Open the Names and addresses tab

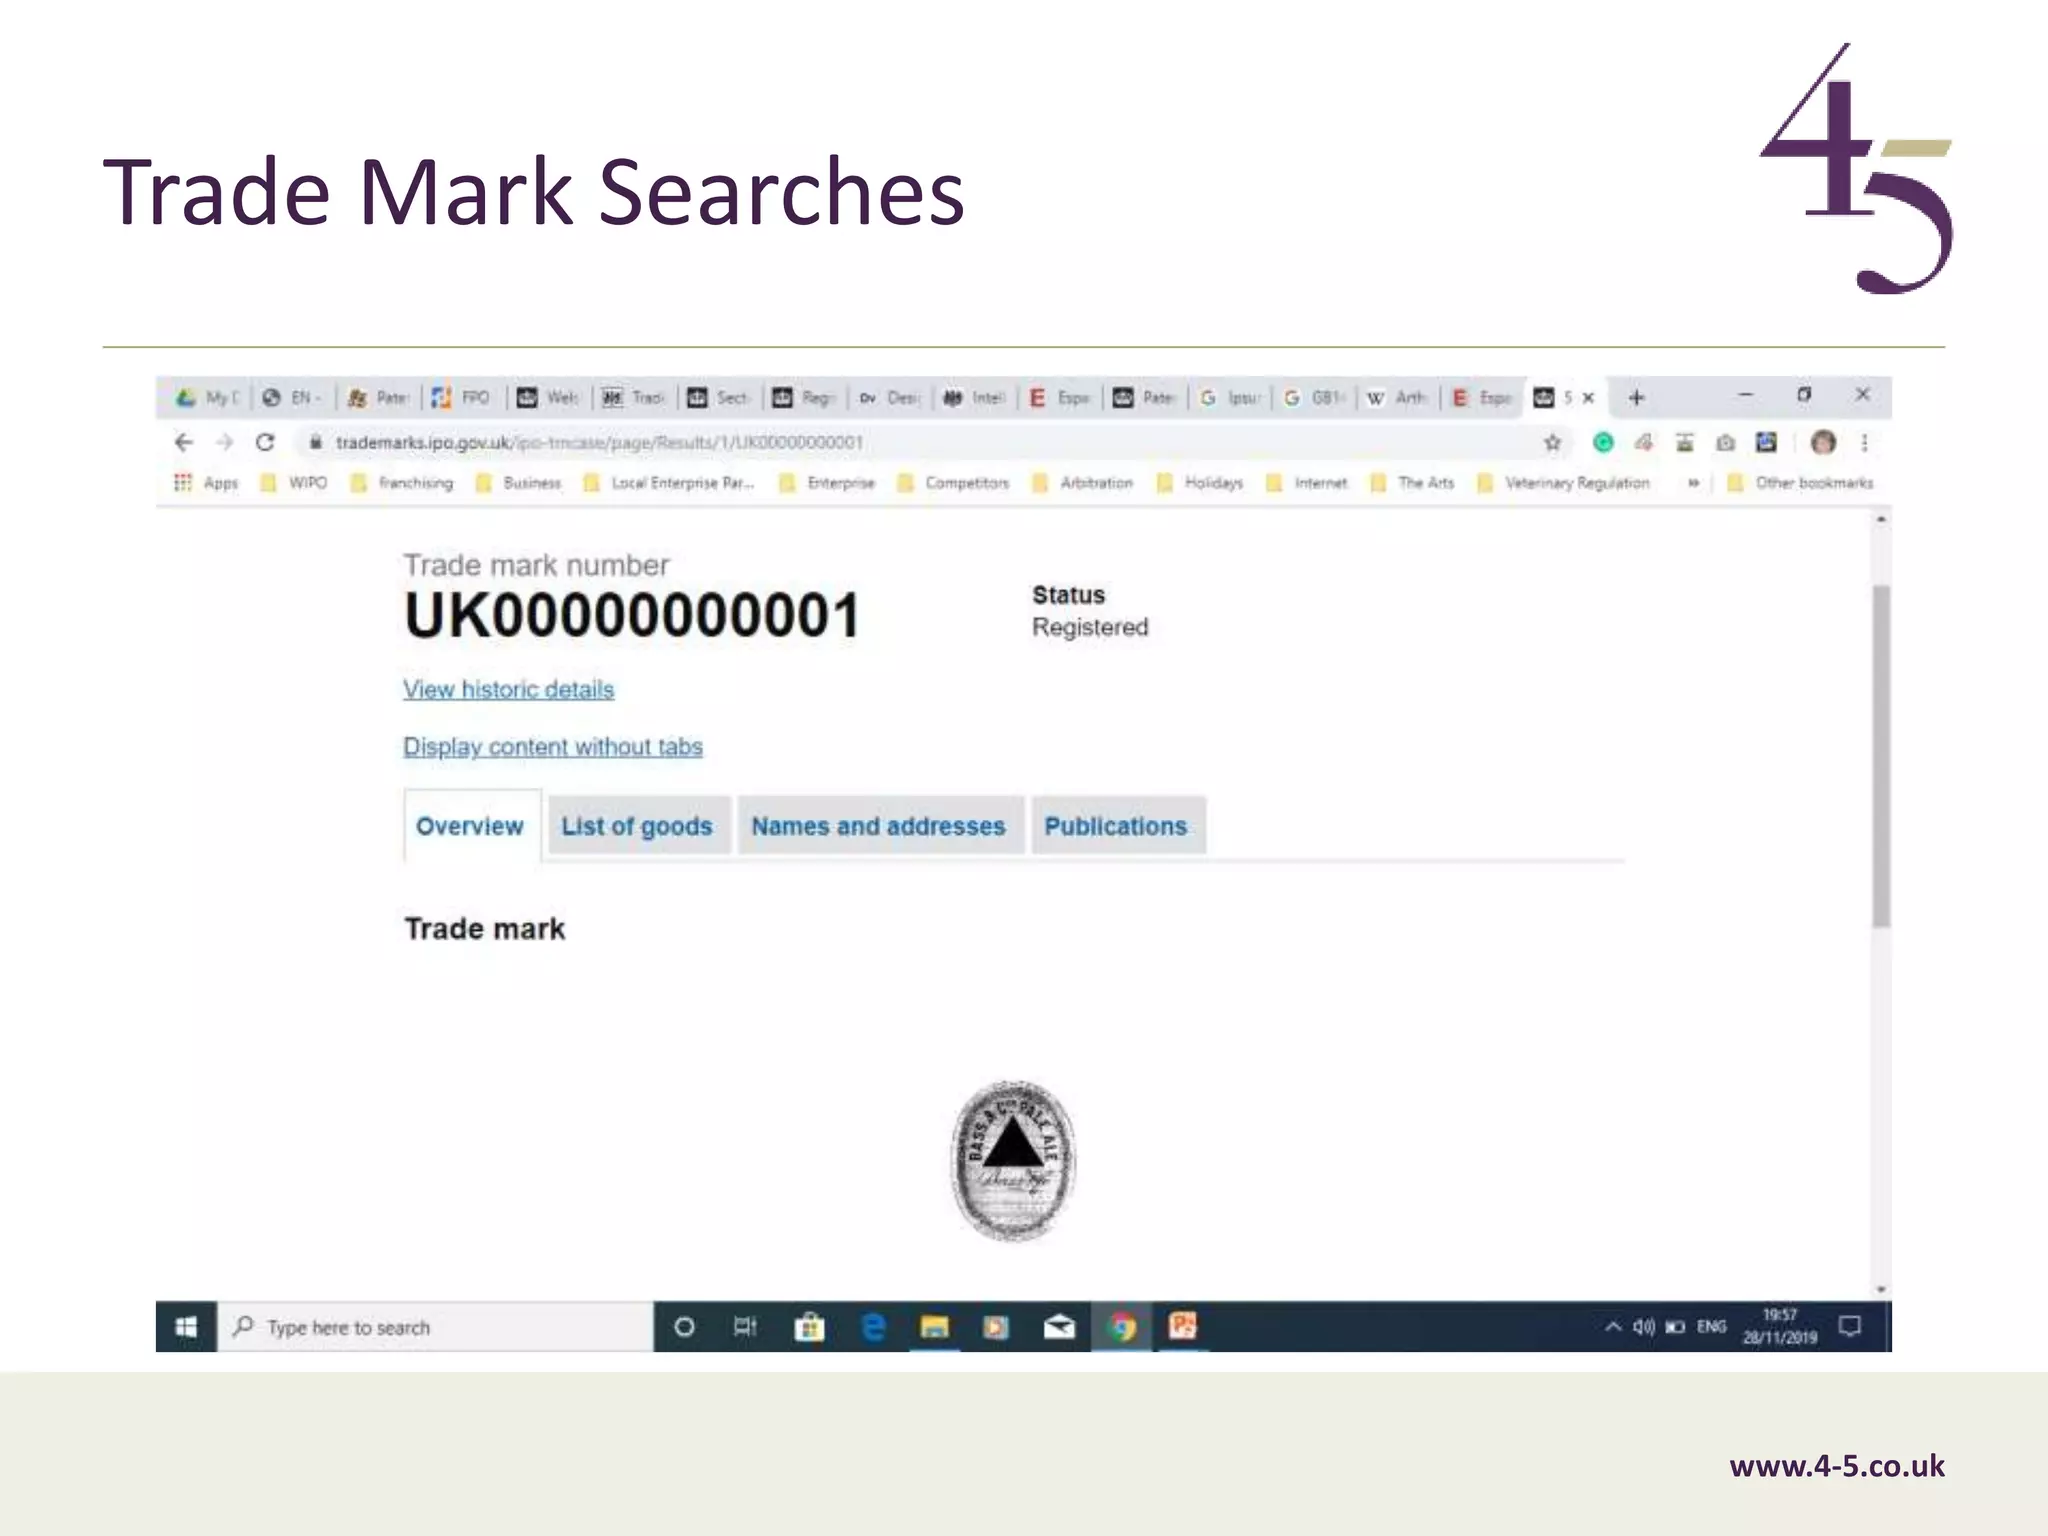[880, 826]
